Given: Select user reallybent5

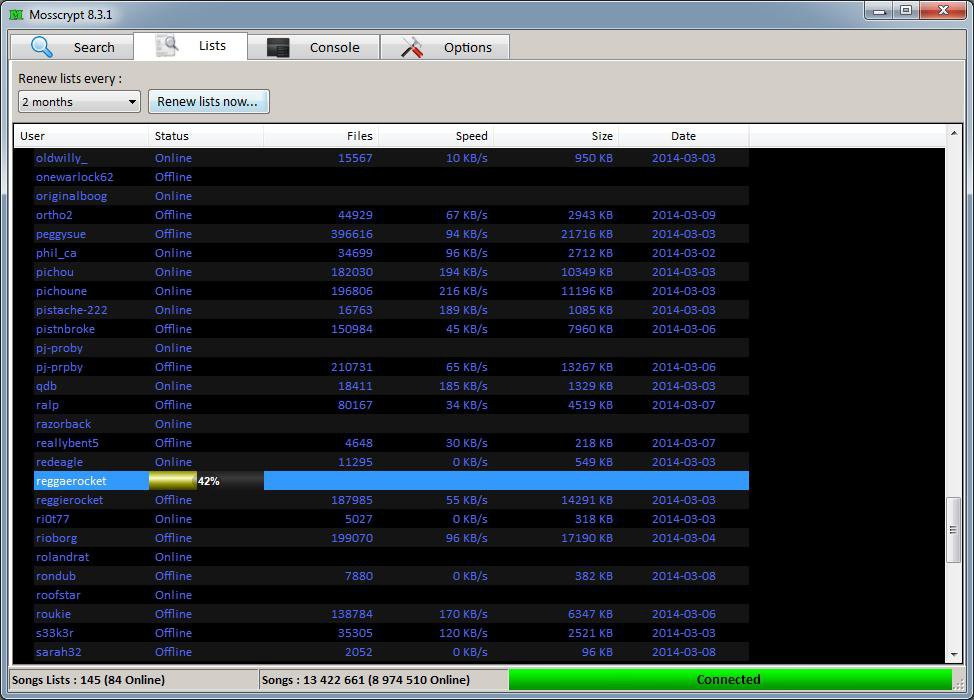Looking at the screenshot, I should [67, 443].
